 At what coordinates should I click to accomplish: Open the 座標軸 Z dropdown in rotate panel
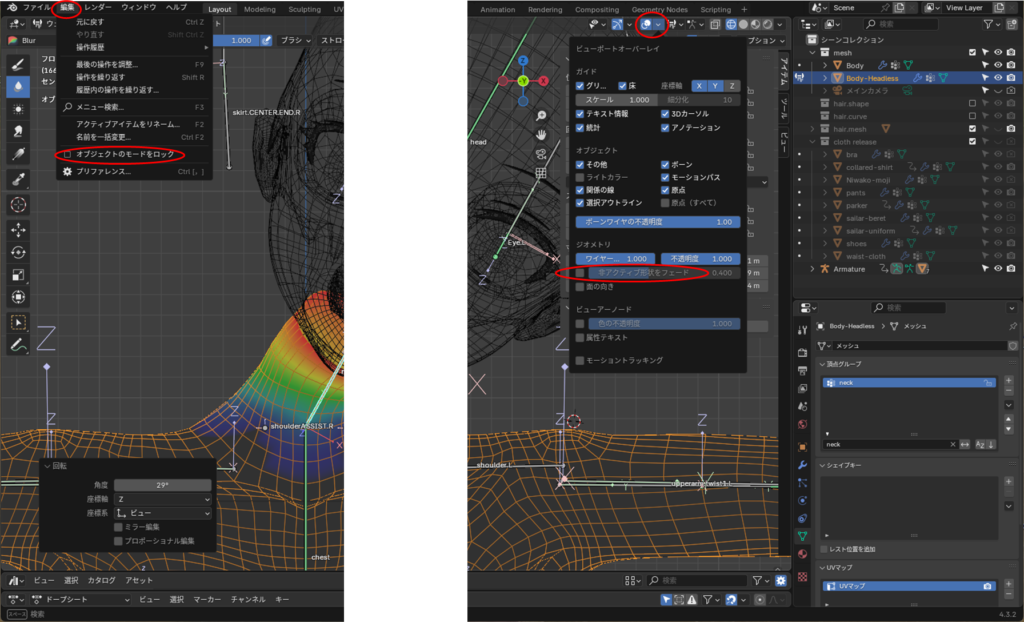point(163,498)
